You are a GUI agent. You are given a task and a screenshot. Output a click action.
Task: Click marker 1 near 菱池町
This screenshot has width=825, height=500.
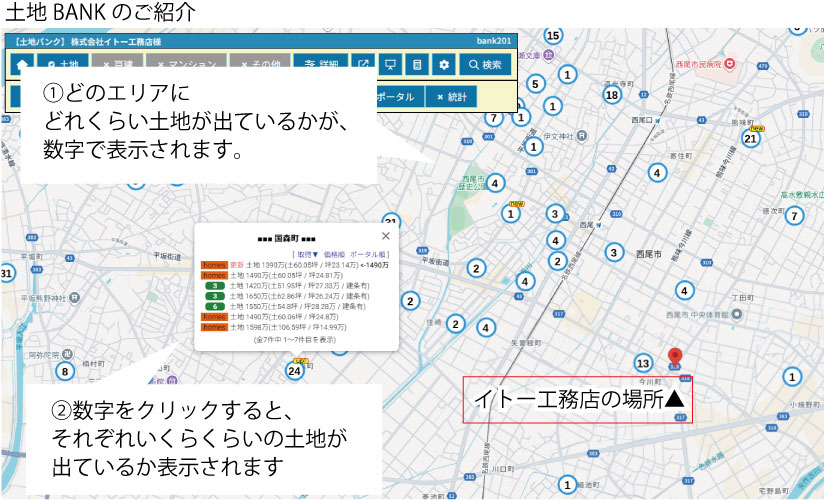[567, 484]
